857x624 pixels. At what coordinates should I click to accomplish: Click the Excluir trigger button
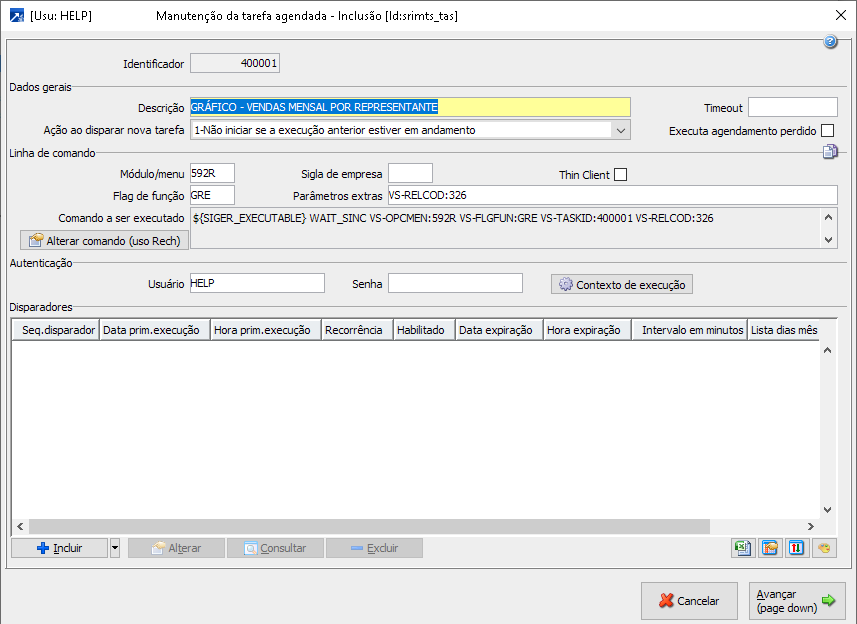(x=374, y=548)
